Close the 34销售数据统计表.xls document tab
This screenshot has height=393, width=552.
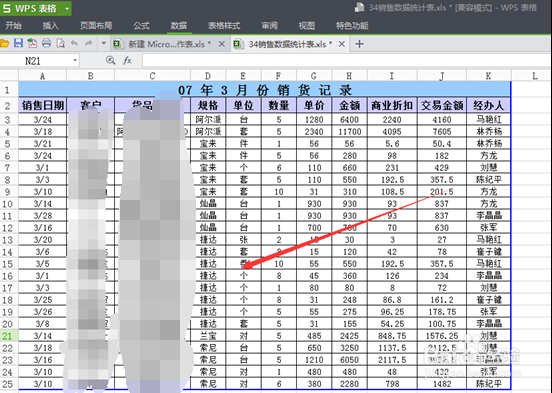(341, 44)
